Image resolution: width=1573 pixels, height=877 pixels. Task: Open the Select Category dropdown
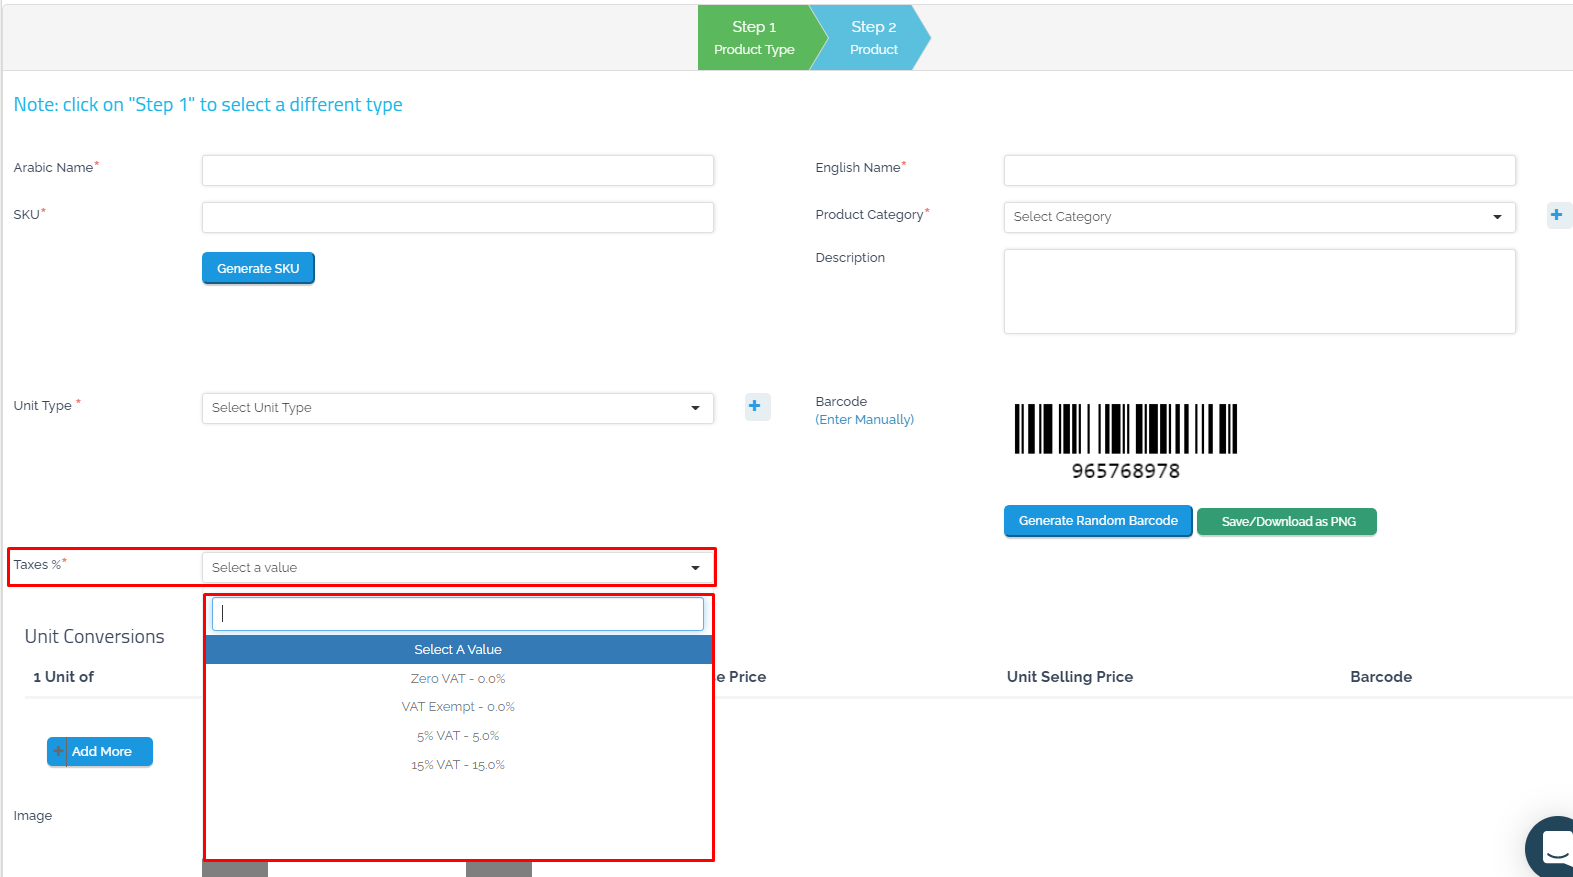click(x=1258, y=217)
